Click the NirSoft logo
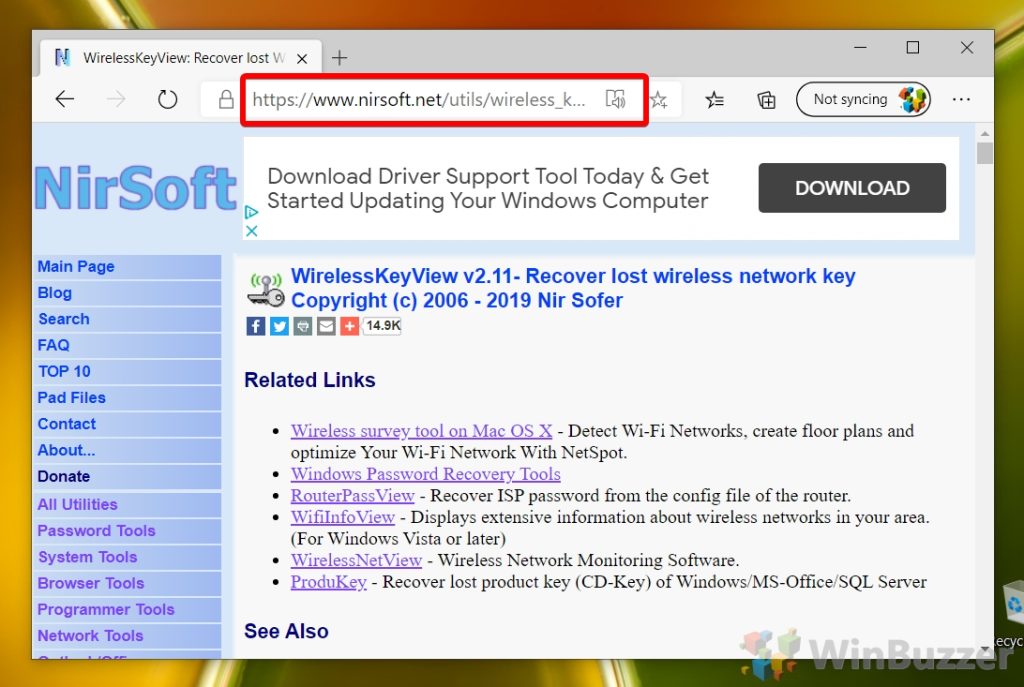The width and height of the screenshot is (1024, 687). (x=135, y=188)
